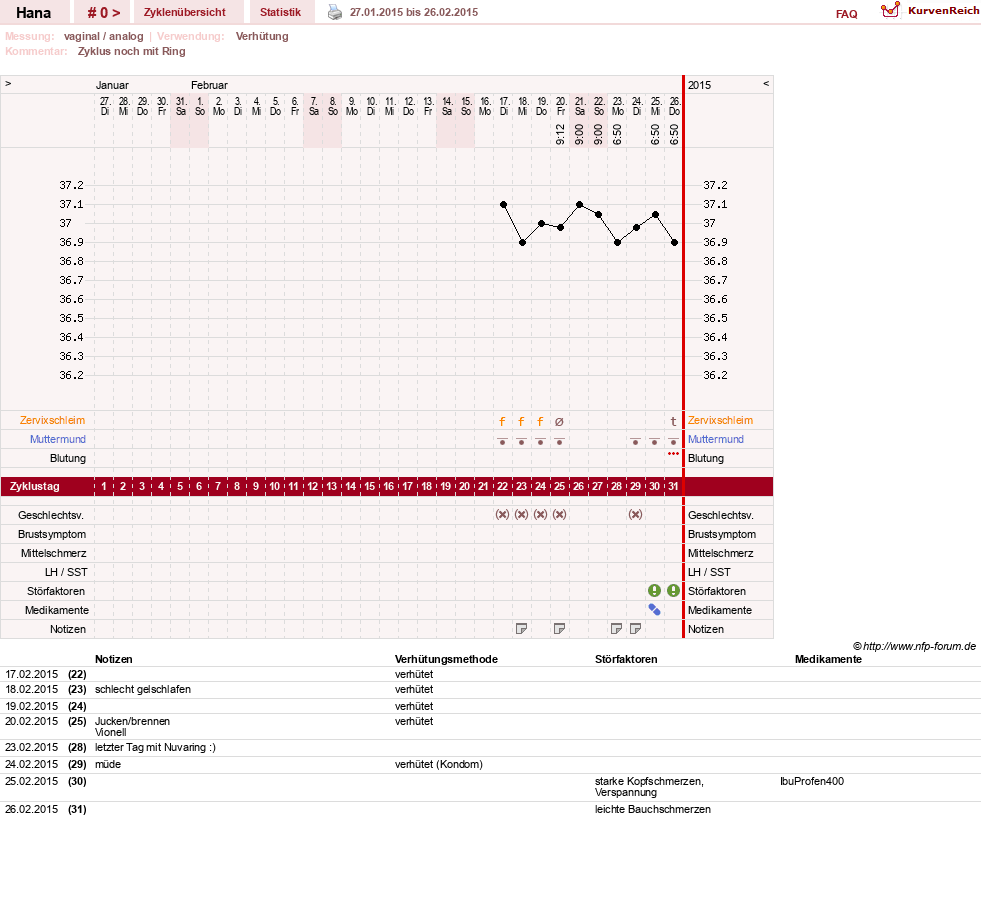The width and height of the screenshot is (981, 906).
Task: Click the Medikamente pill icon on day 30
Action: click(x=654, y=609)
